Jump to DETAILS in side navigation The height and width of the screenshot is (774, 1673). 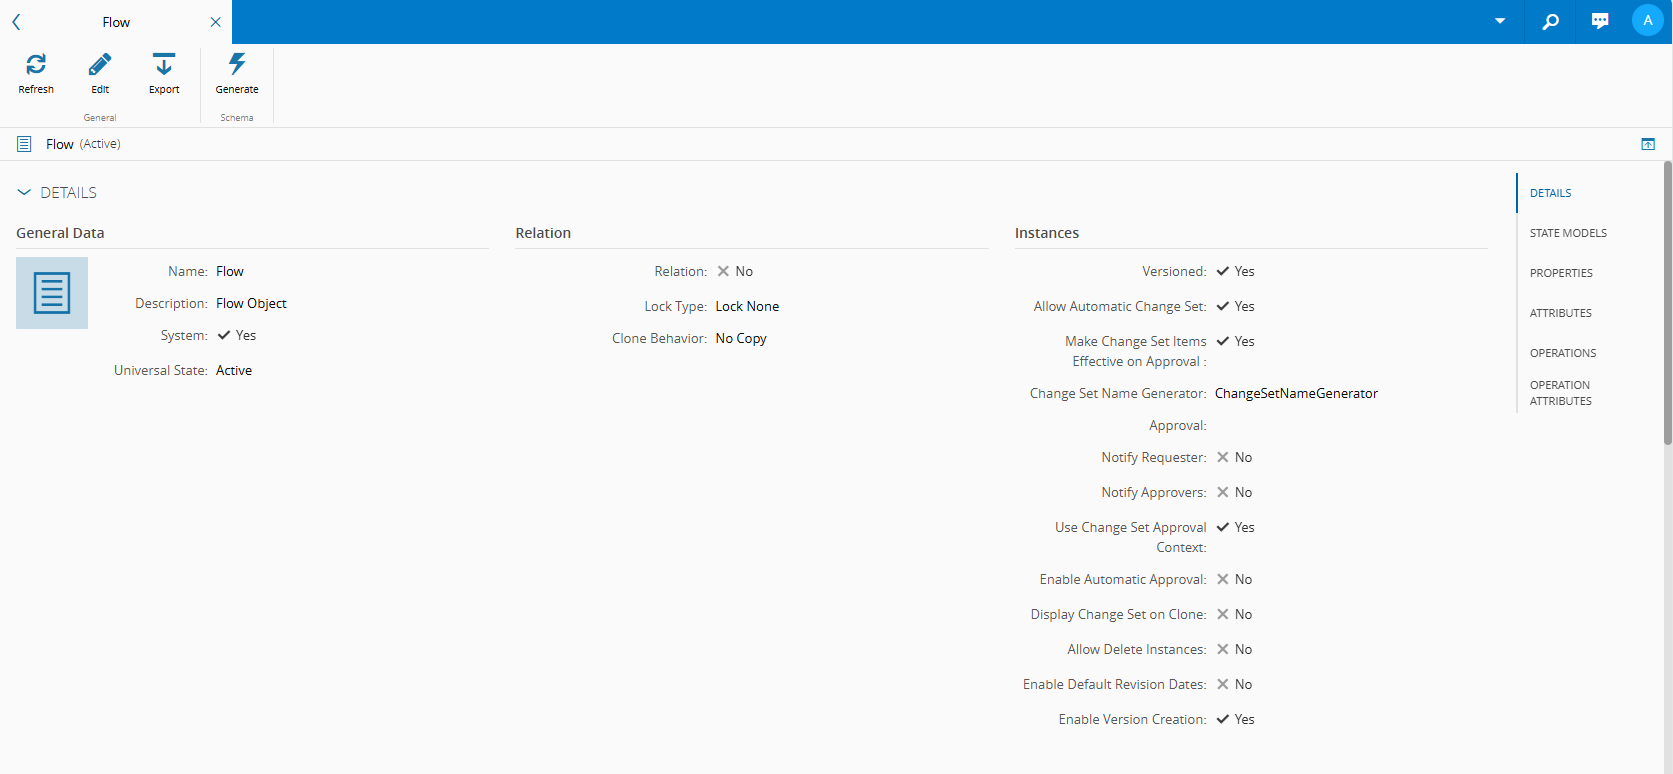tap(1550, 193)
